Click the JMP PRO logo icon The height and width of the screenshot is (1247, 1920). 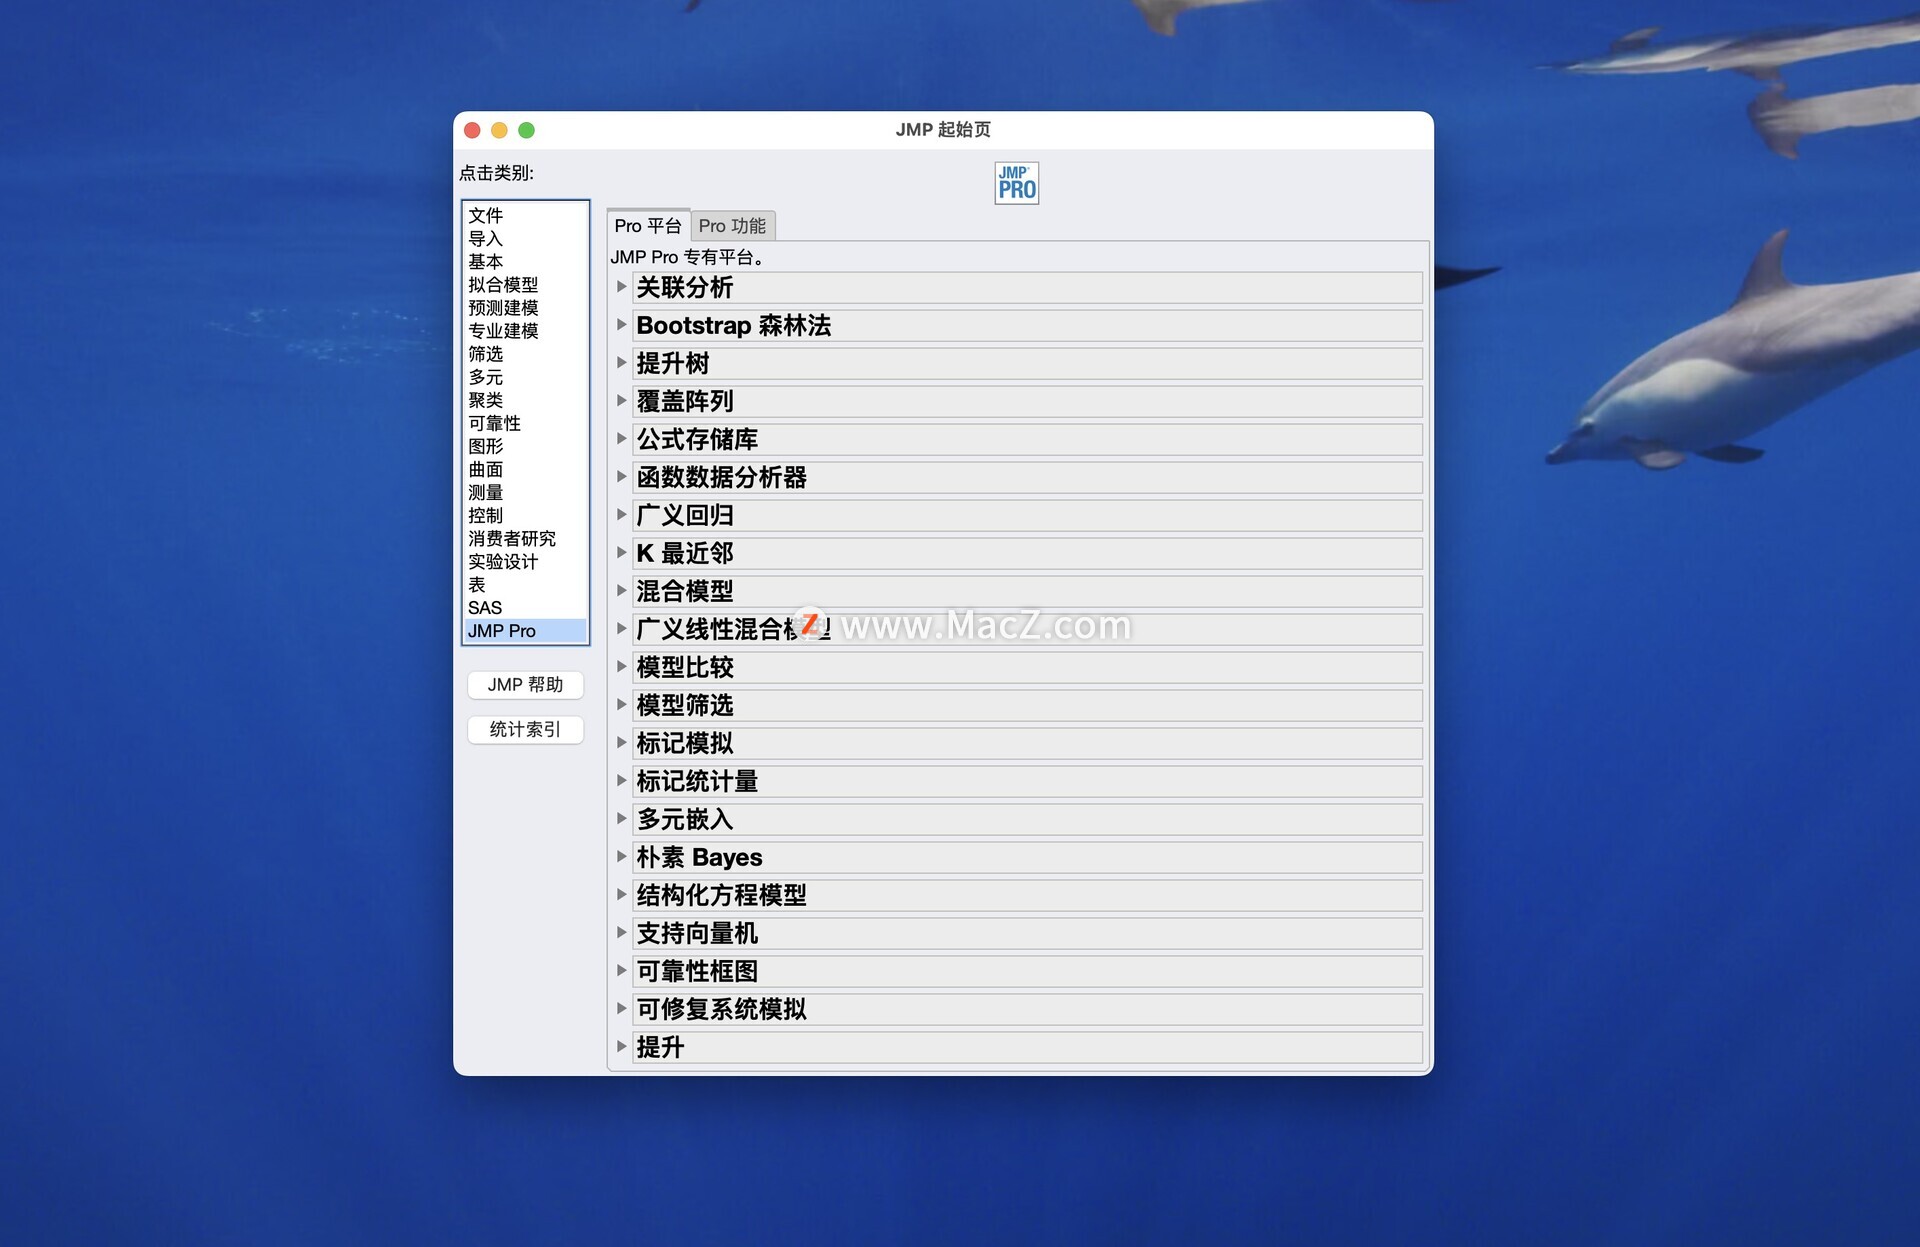[x=1016, y=183]
